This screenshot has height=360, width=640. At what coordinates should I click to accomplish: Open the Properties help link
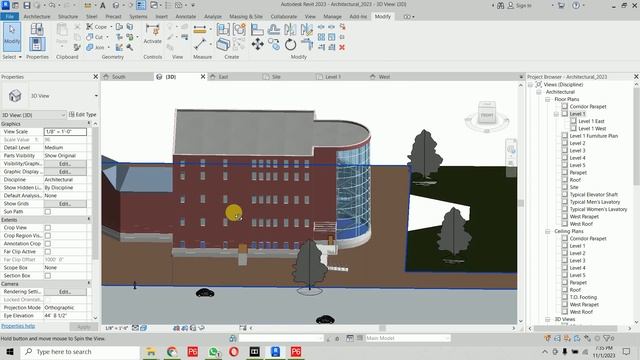pyautogui.click(x=18, y=326)
